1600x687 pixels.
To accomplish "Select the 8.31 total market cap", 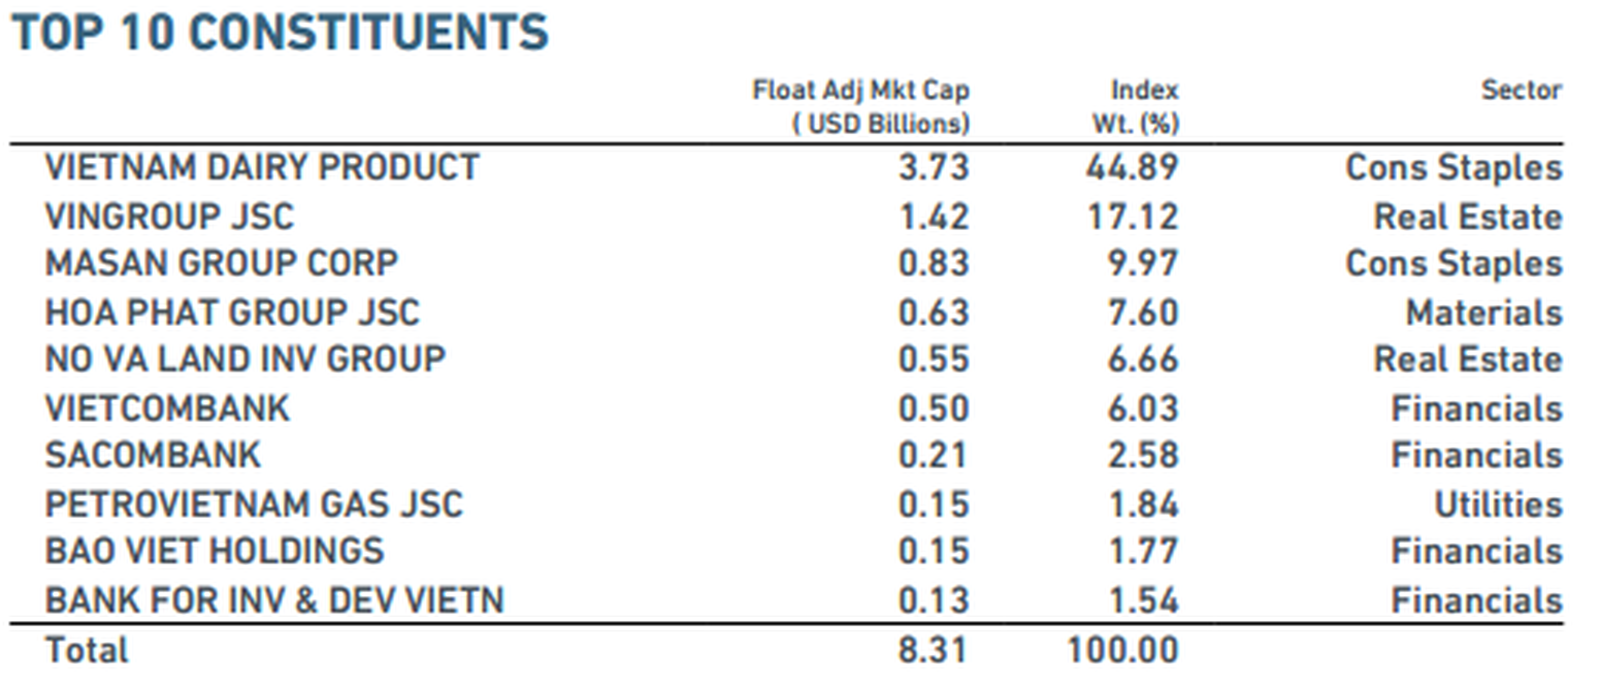I will 932,650.
